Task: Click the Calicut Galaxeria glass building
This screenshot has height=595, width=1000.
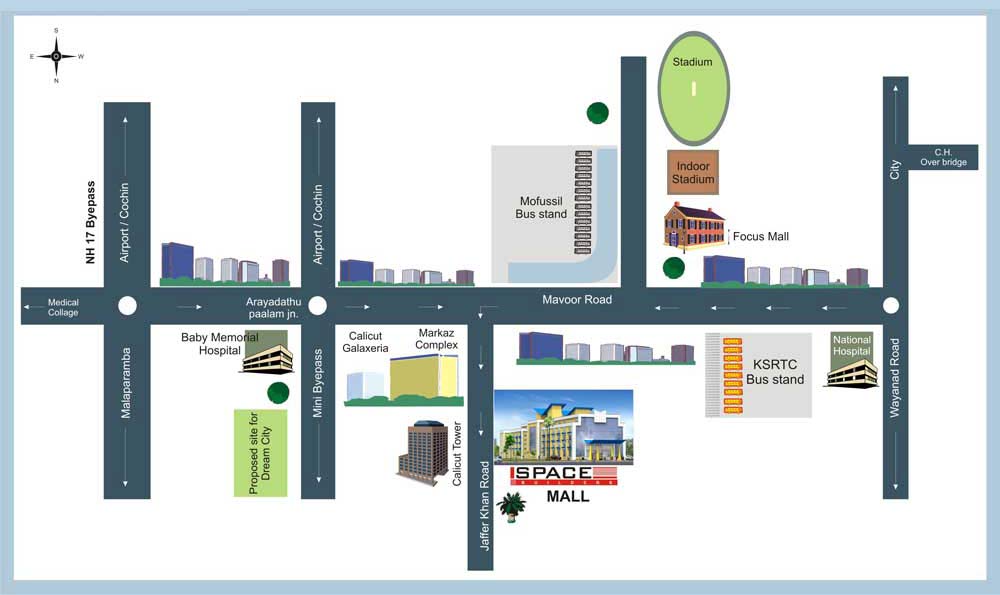Action: click(x=365, y=386)
